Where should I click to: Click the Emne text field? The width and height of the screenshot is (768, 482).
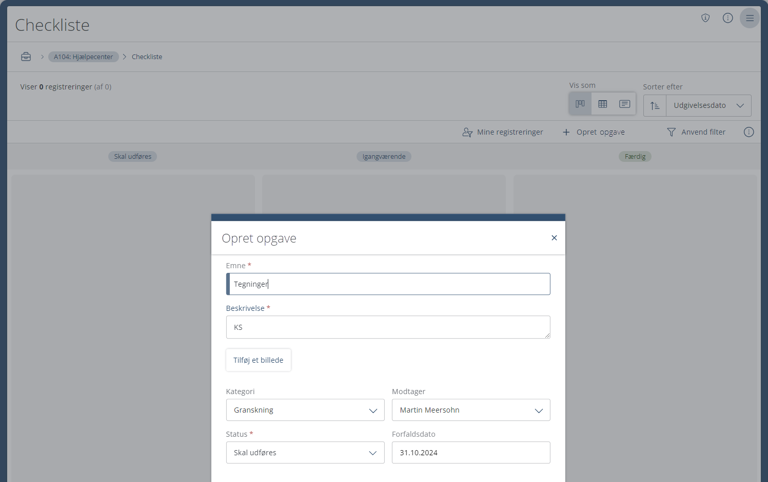click(388, 284)
